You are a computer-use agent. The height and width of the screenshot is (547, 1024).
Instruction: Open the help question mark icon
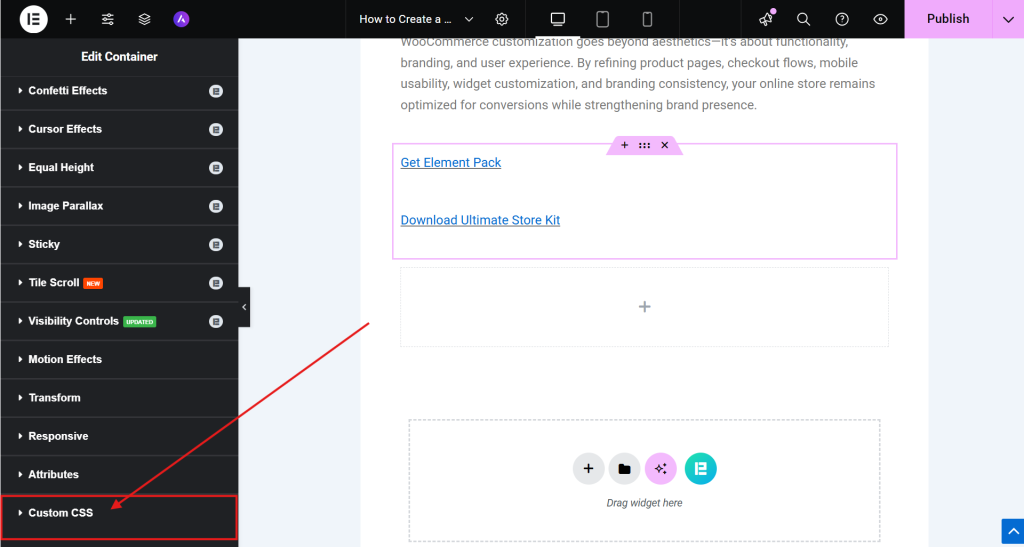pos(842,19)
